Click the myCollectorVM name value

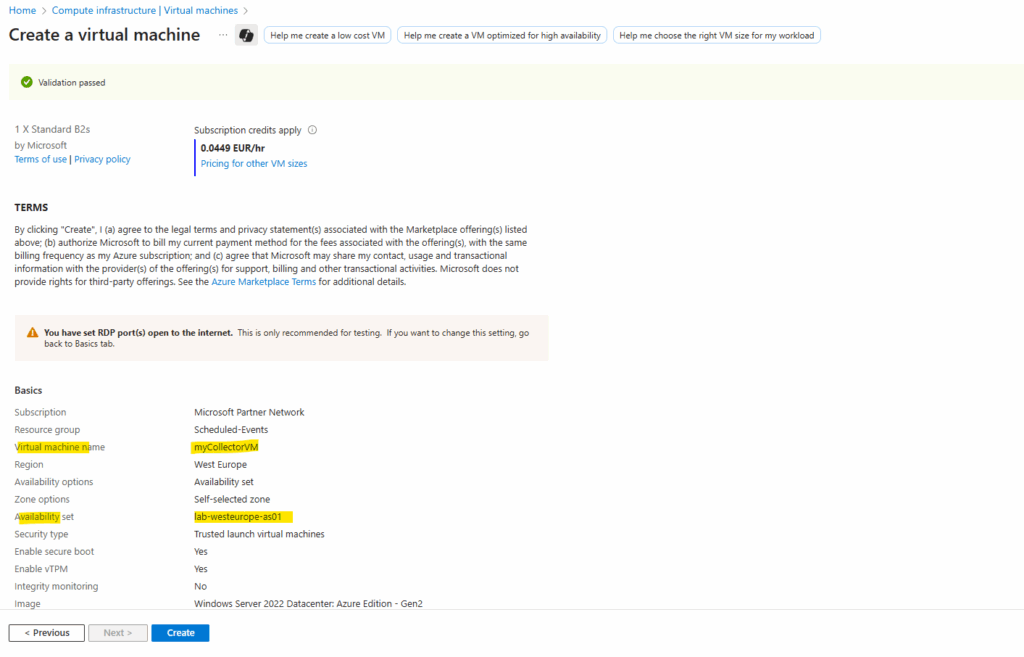click(226, 447)
